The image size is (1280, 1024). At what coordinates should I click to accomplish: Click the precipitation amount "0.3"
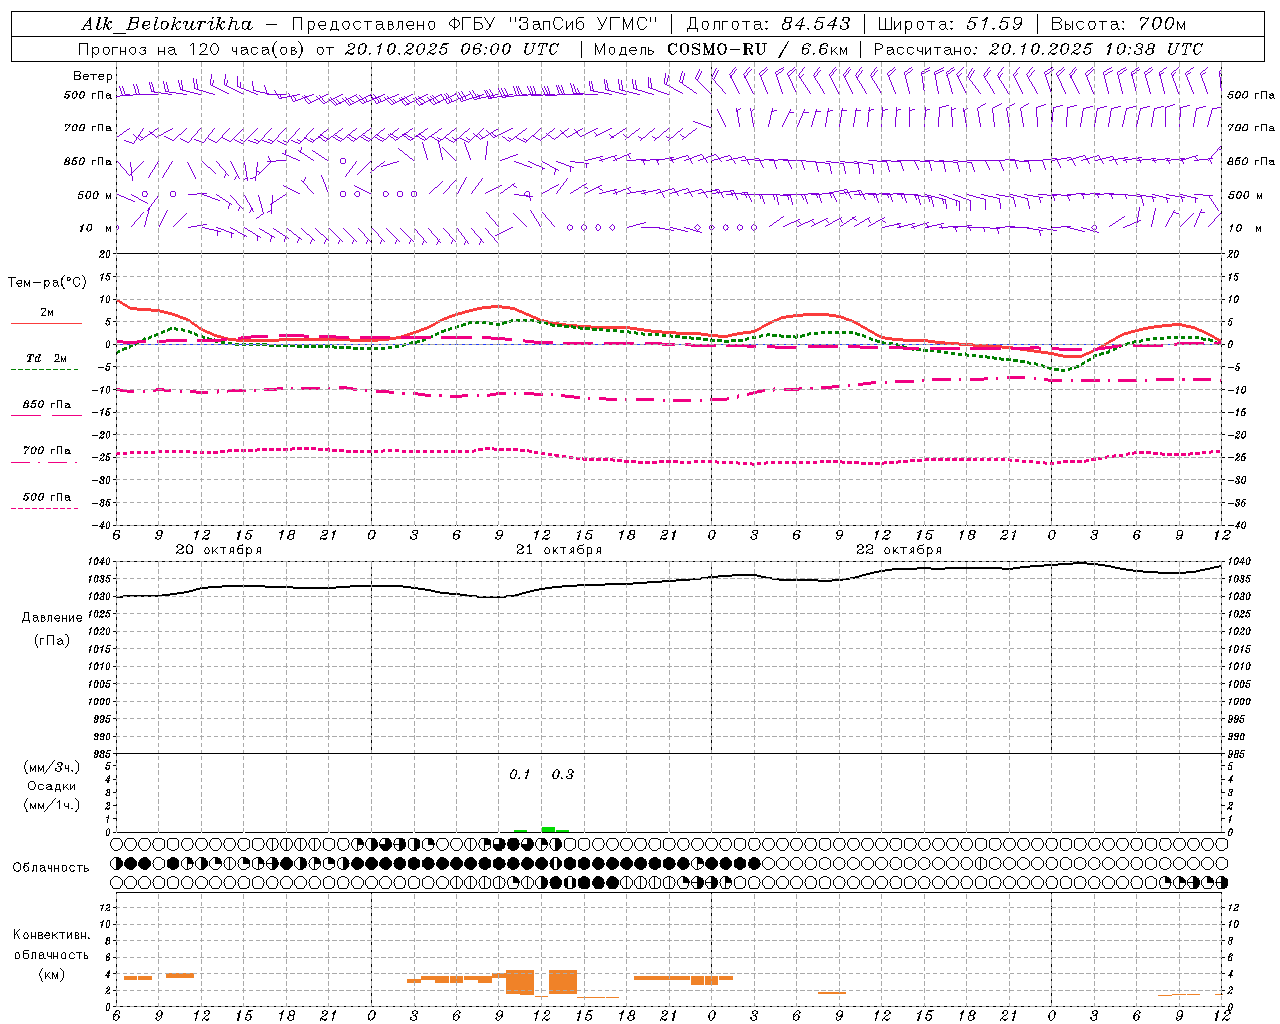(x=563, y=775)
